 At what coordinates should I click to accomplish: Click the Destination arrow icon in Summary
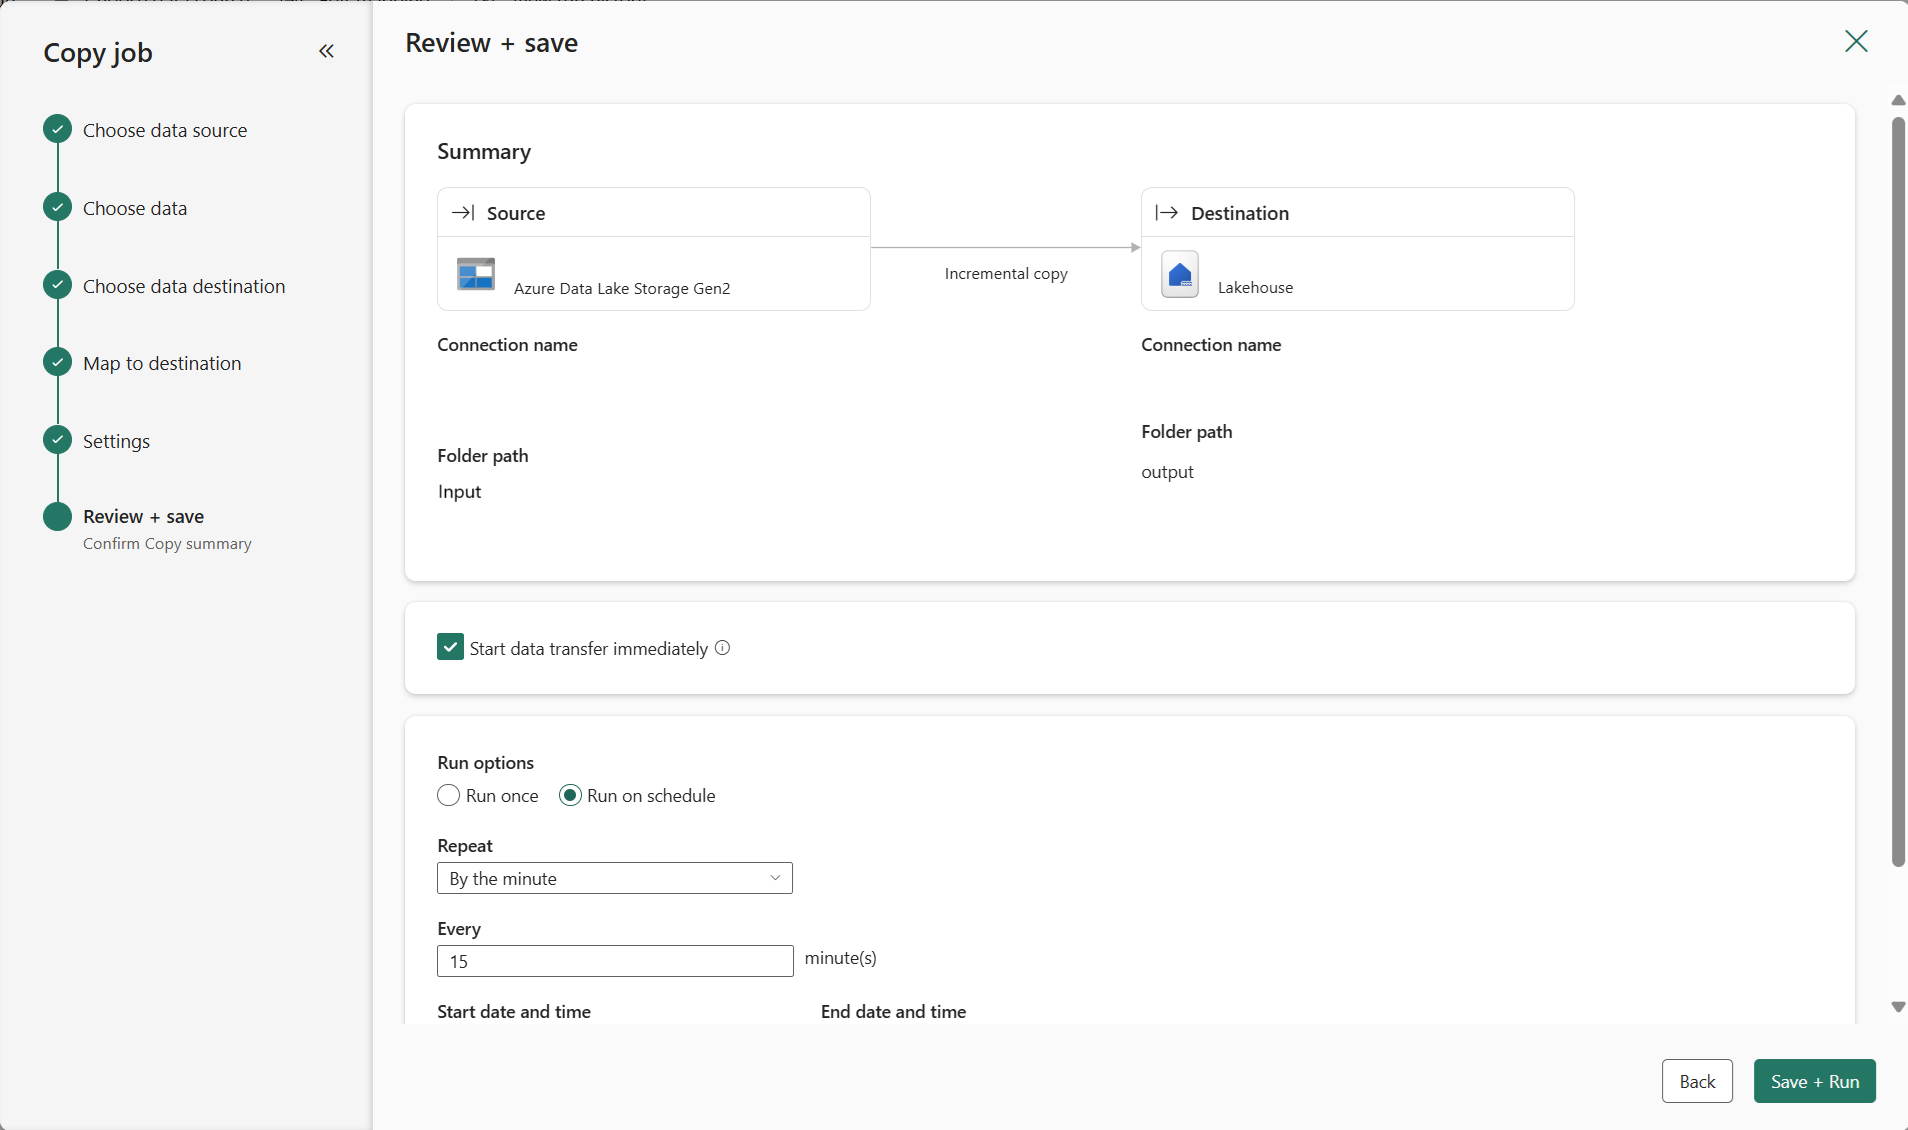(x=1166, y=213)
